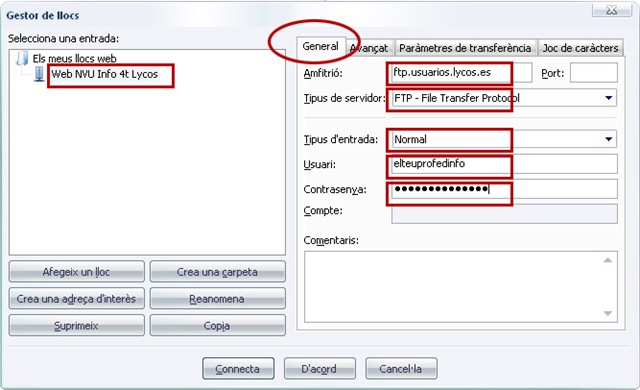Screen dimensions: 640x390
Task: Click Crea una adreça d'interès button
Action: coord(76,299)
